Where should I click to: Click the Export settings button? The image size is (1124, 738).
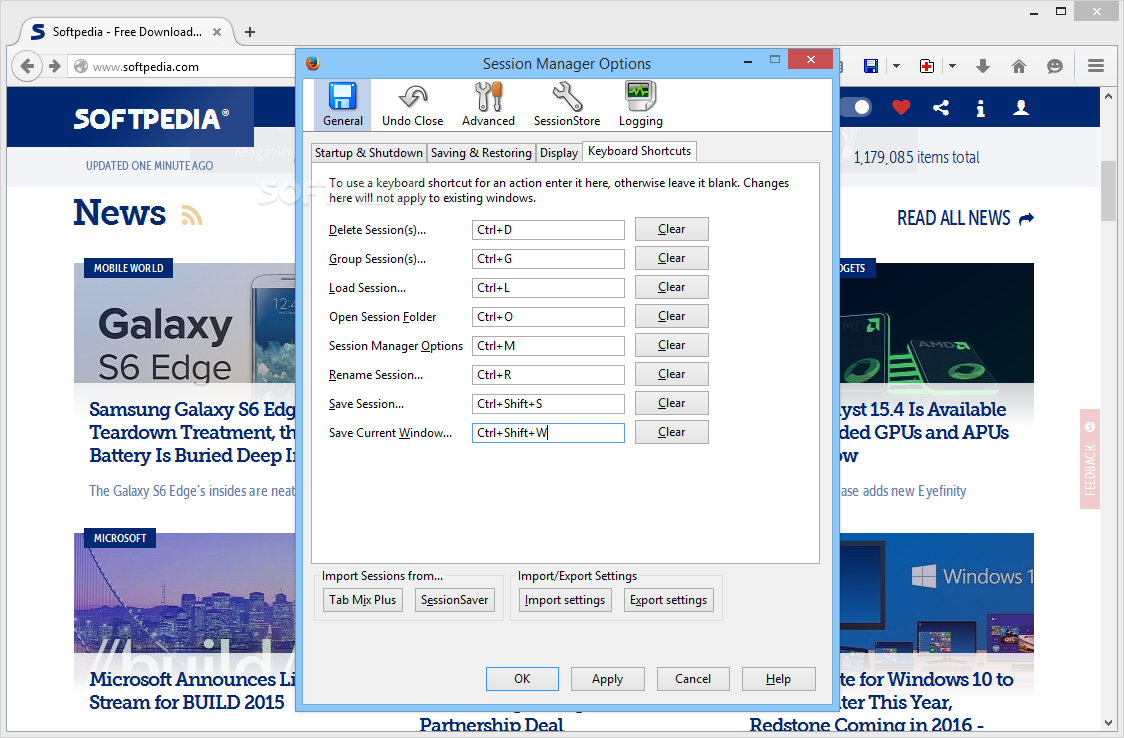tap(668, 600)
